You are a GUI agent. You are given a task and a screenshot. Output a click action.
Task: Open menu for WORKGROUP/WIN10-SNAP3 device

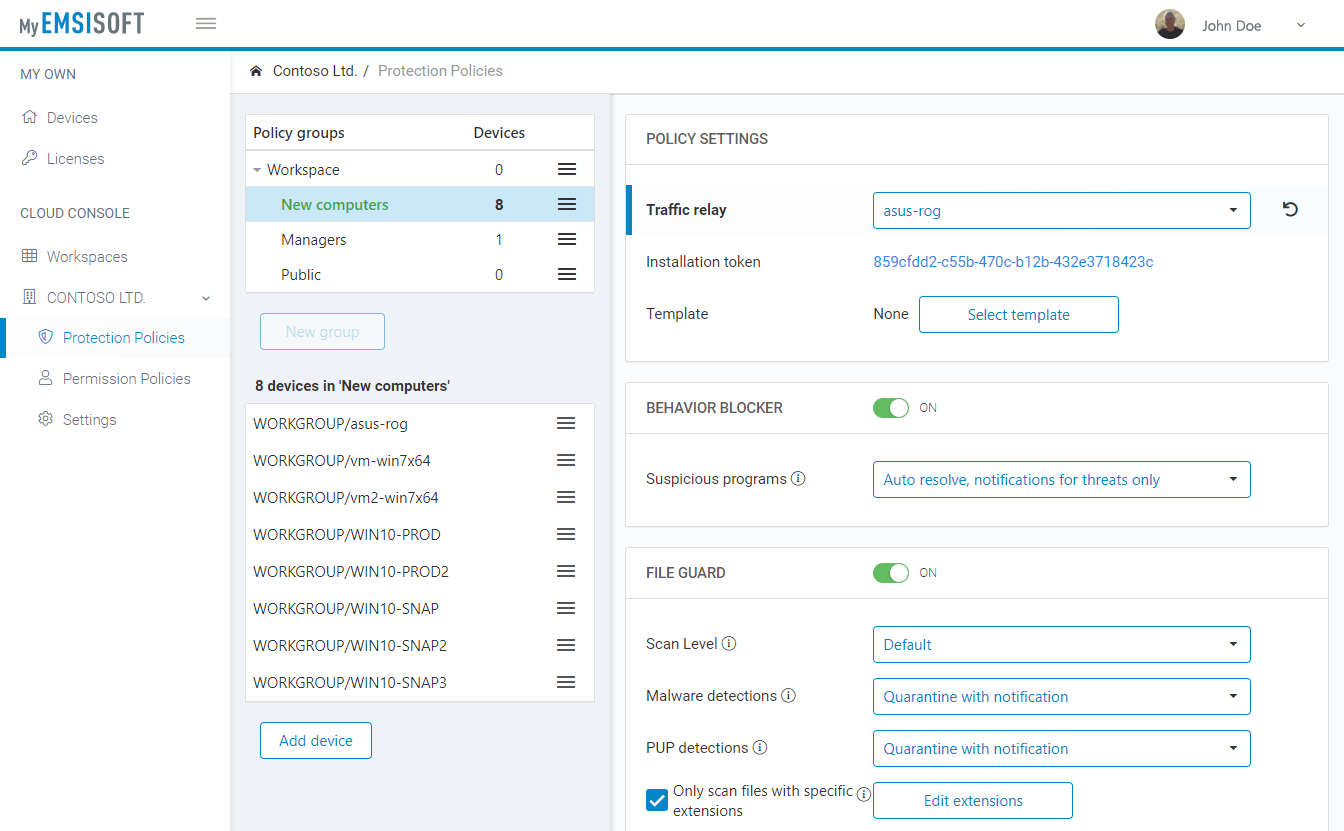tap(566, 682)
